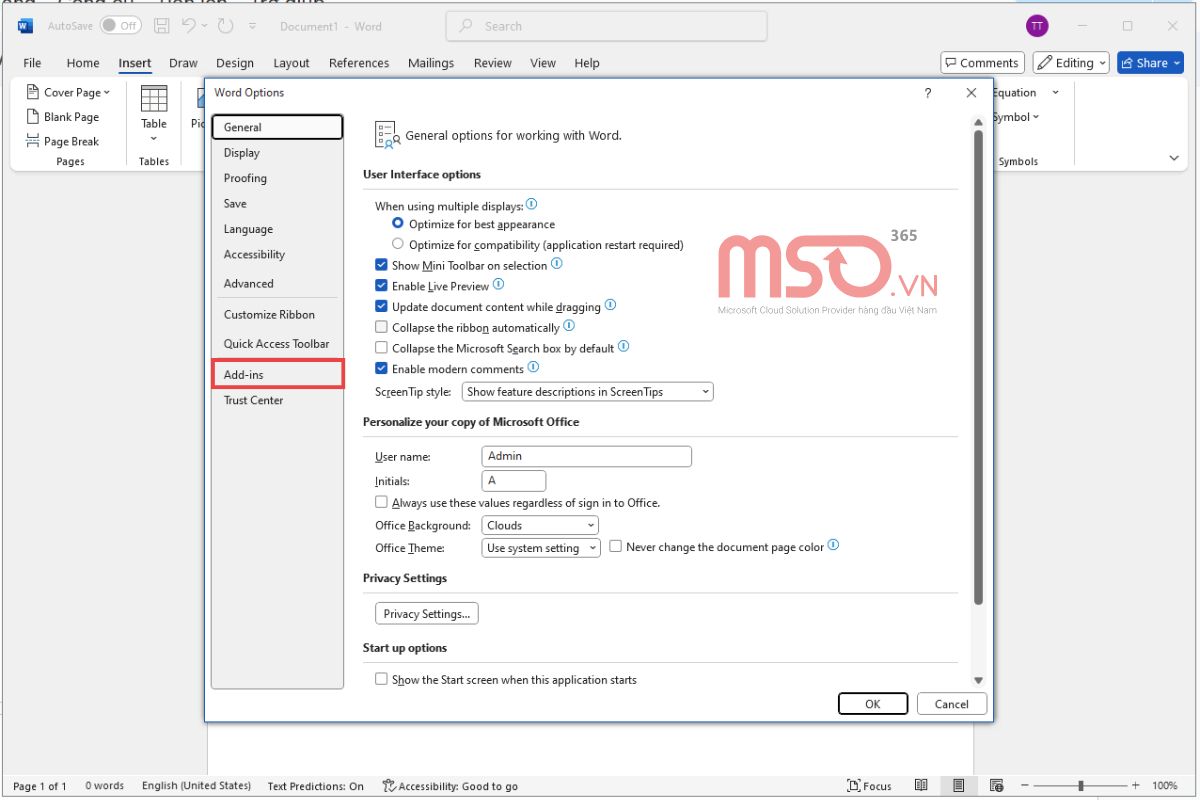Click the Cover Page icon
This screenshot has height=800, width=1200.
[33, 92]
